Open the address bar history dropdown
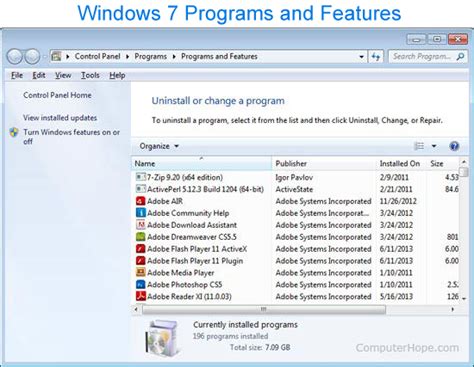The image size is (474, 367). click(x=362, y=57)
